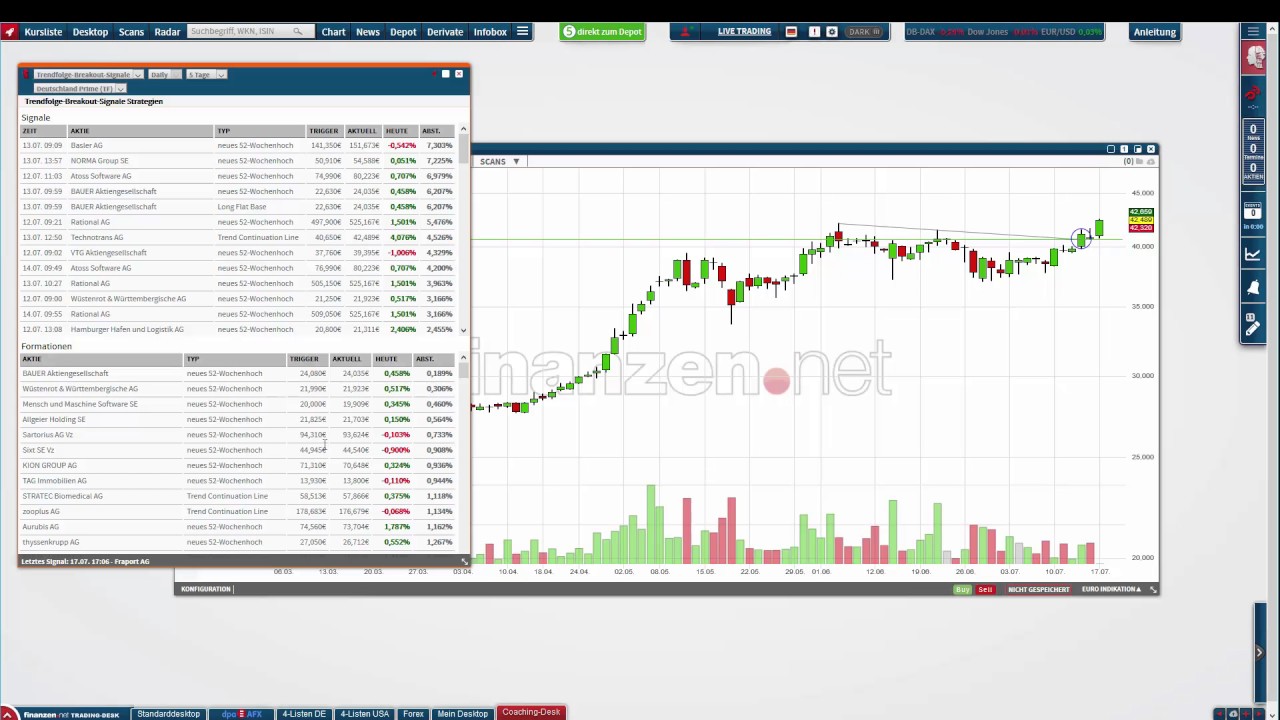Switch to the 4-Listen DE tab

(x=304, y=714)
